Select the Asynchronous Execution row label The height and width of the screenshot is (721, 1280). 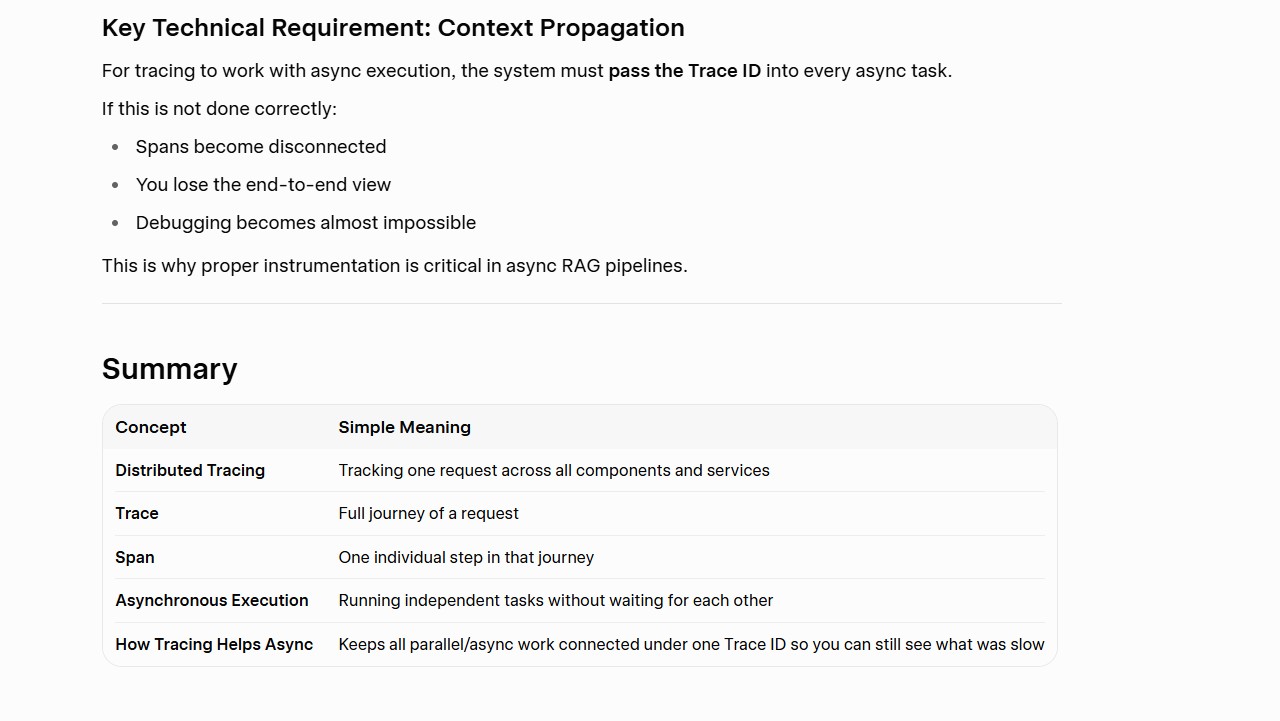pyautogui.click(x=212, y=600)
